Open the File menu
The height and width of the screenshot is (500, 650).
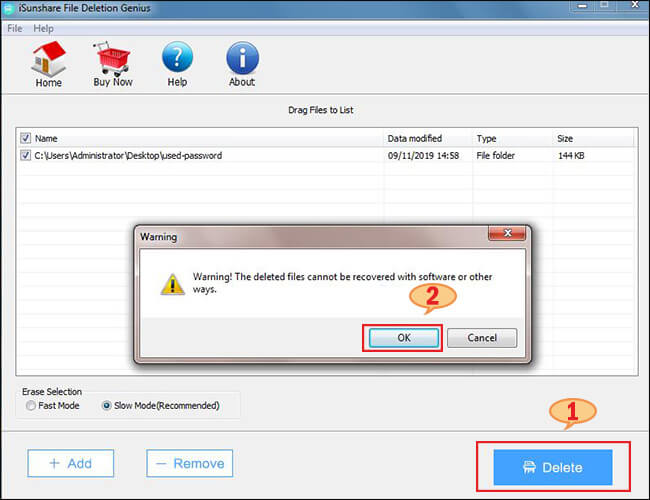pos(15,29)
